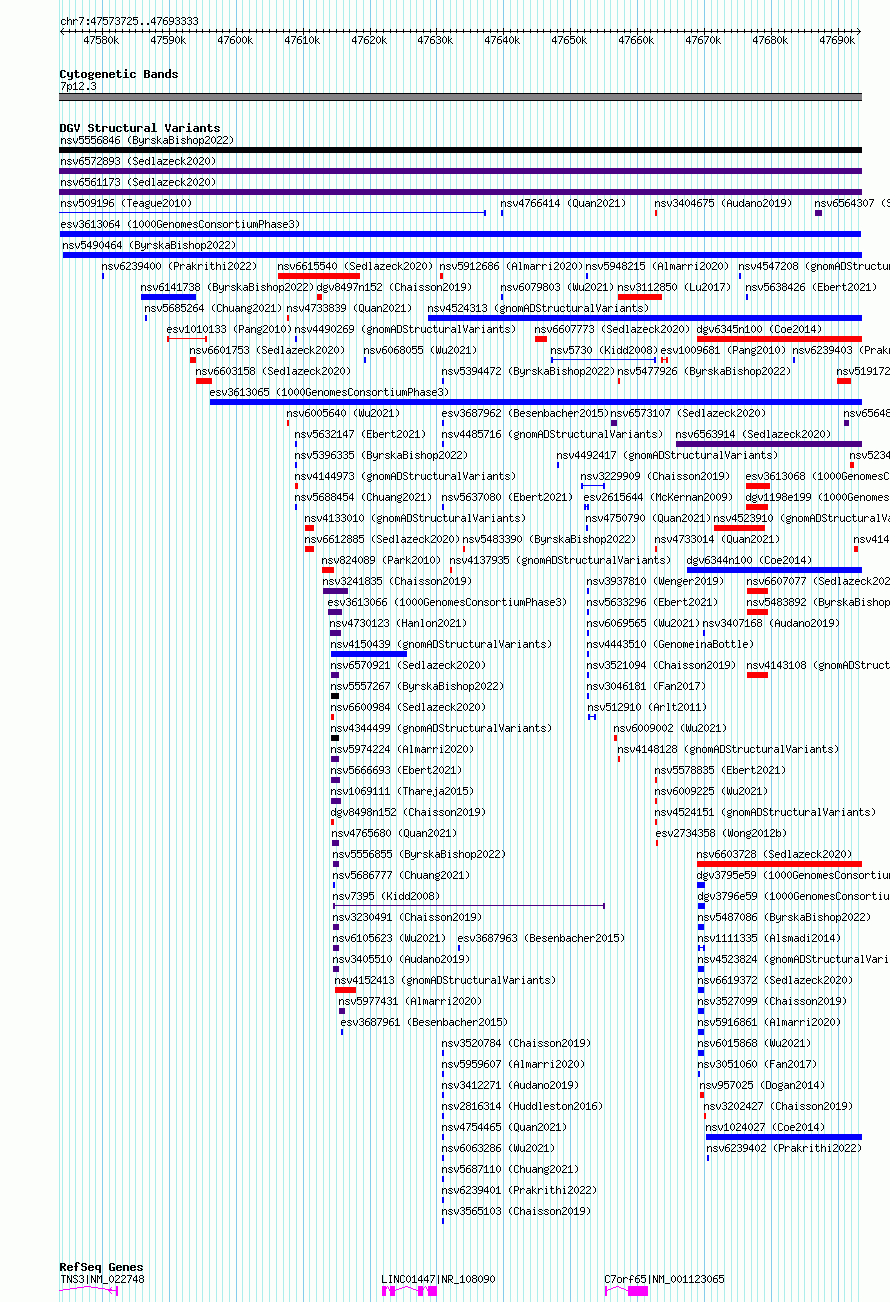Open variant nsv6572893 (Sedlazeck2020)
The height and width of the screenshot is (1302, 890).
click(138, 161)
